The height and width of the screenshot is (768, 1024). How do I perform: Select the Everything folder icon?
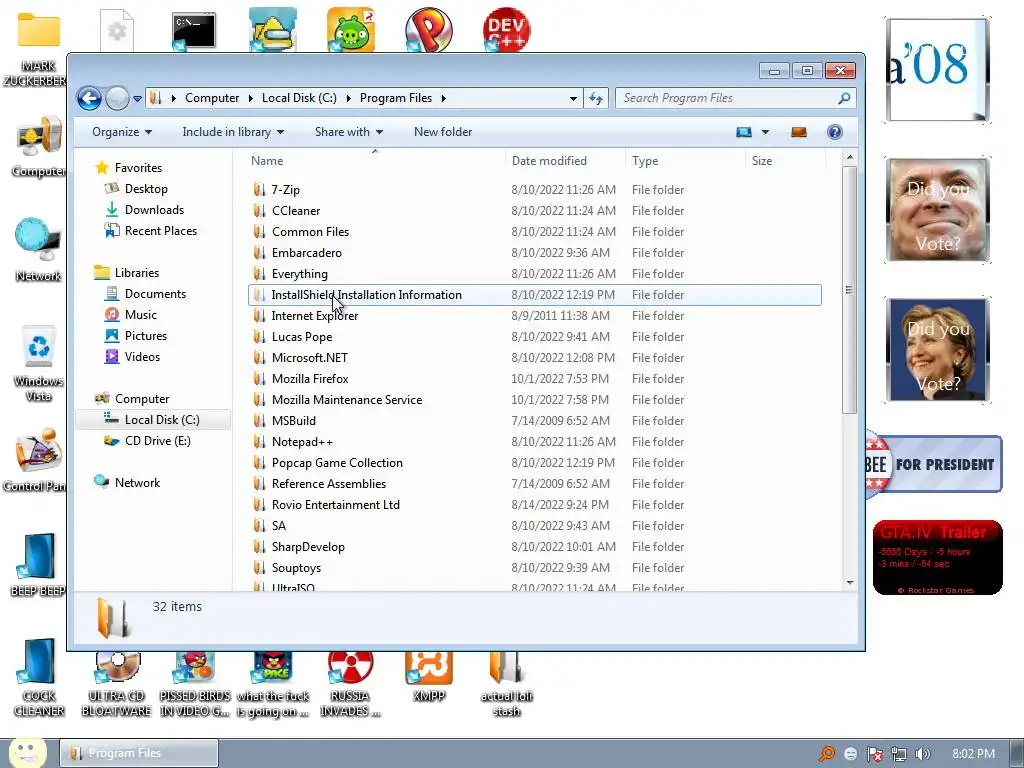[x=259, y=274]
